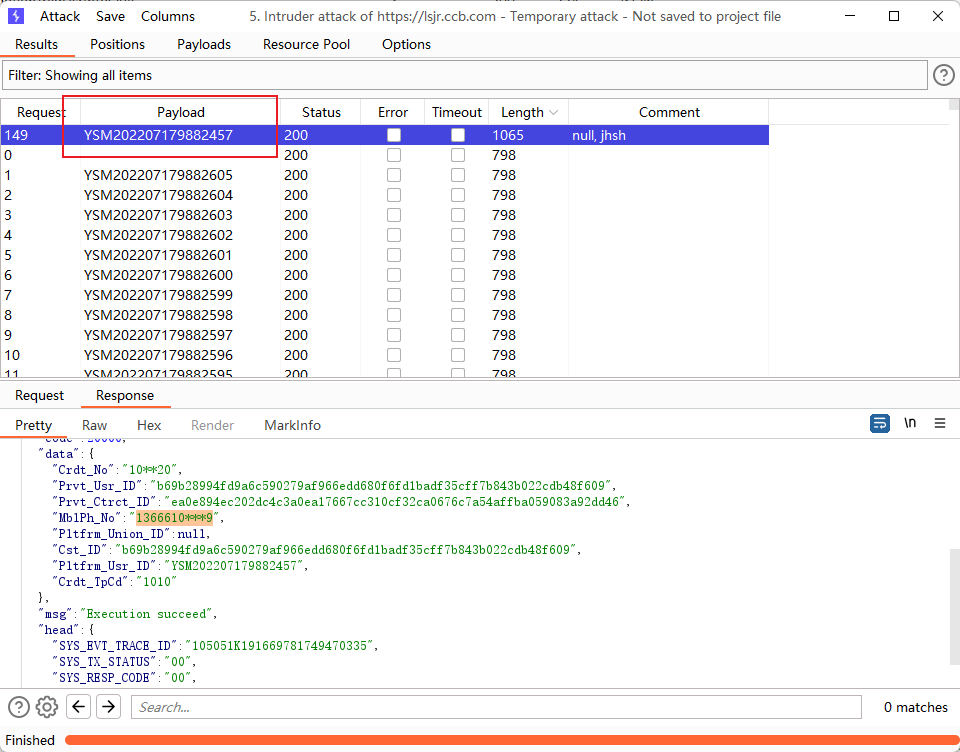Toggle the response word wrap icon

tap(879, 424)
